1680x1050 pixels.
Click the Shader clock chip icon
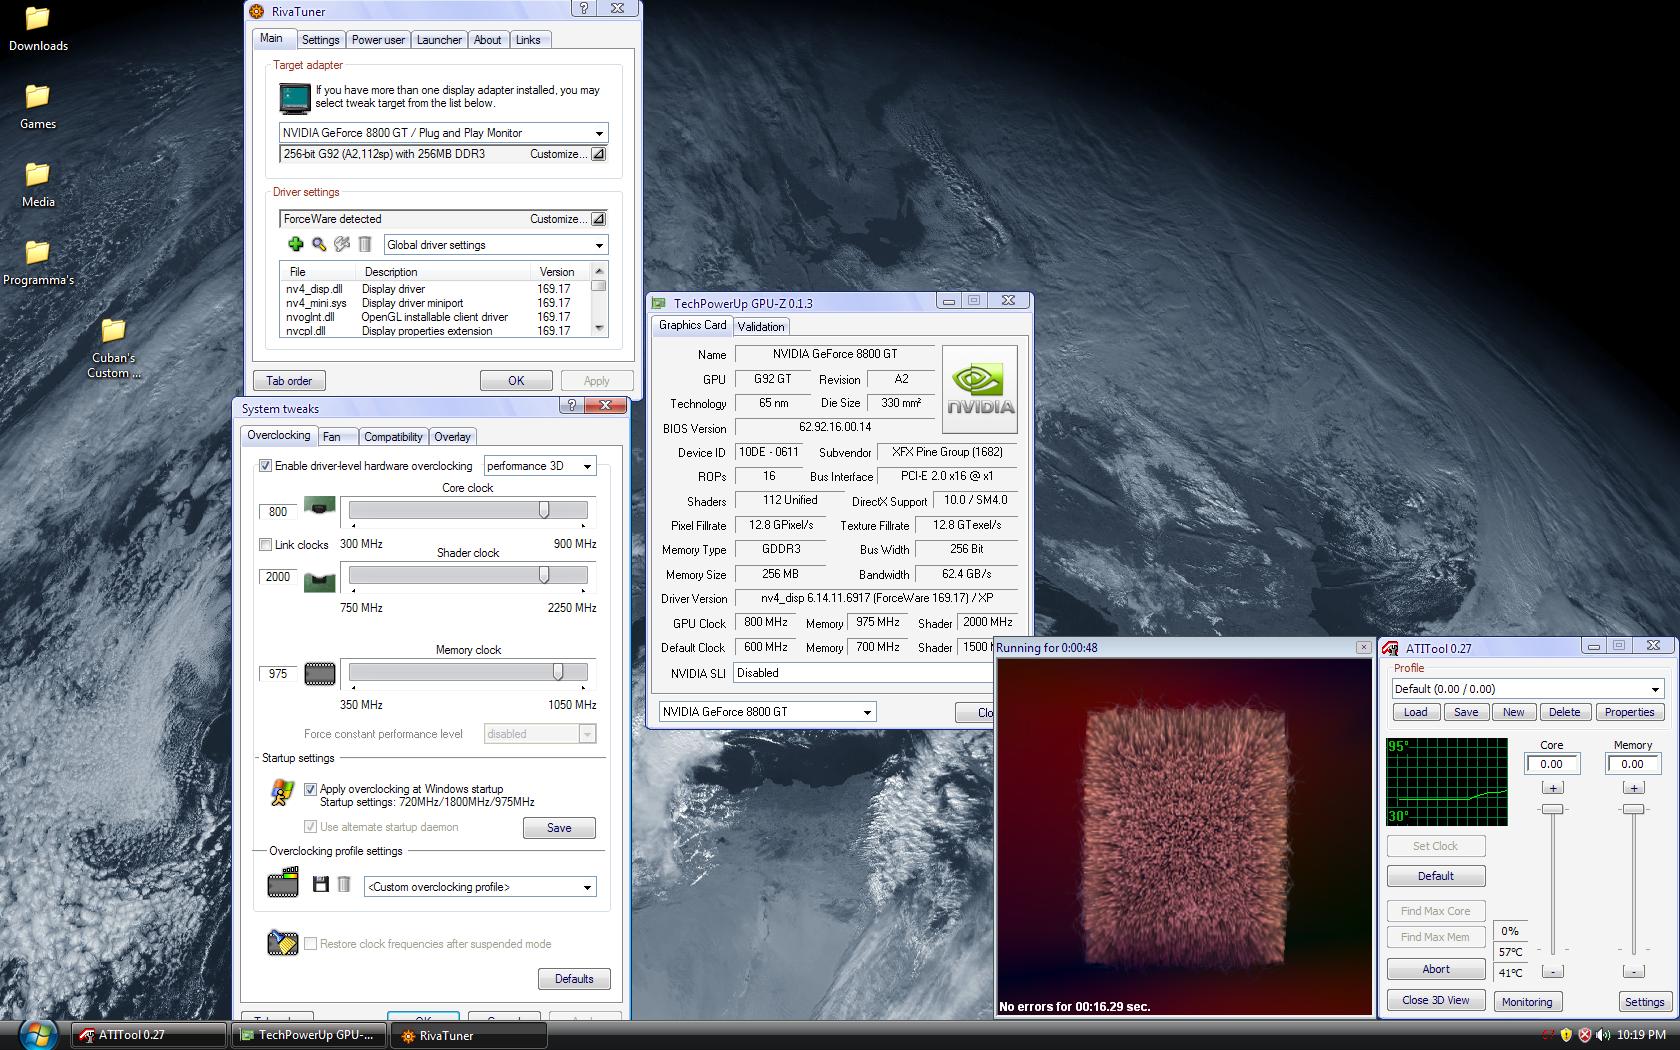tap(319, 581)
